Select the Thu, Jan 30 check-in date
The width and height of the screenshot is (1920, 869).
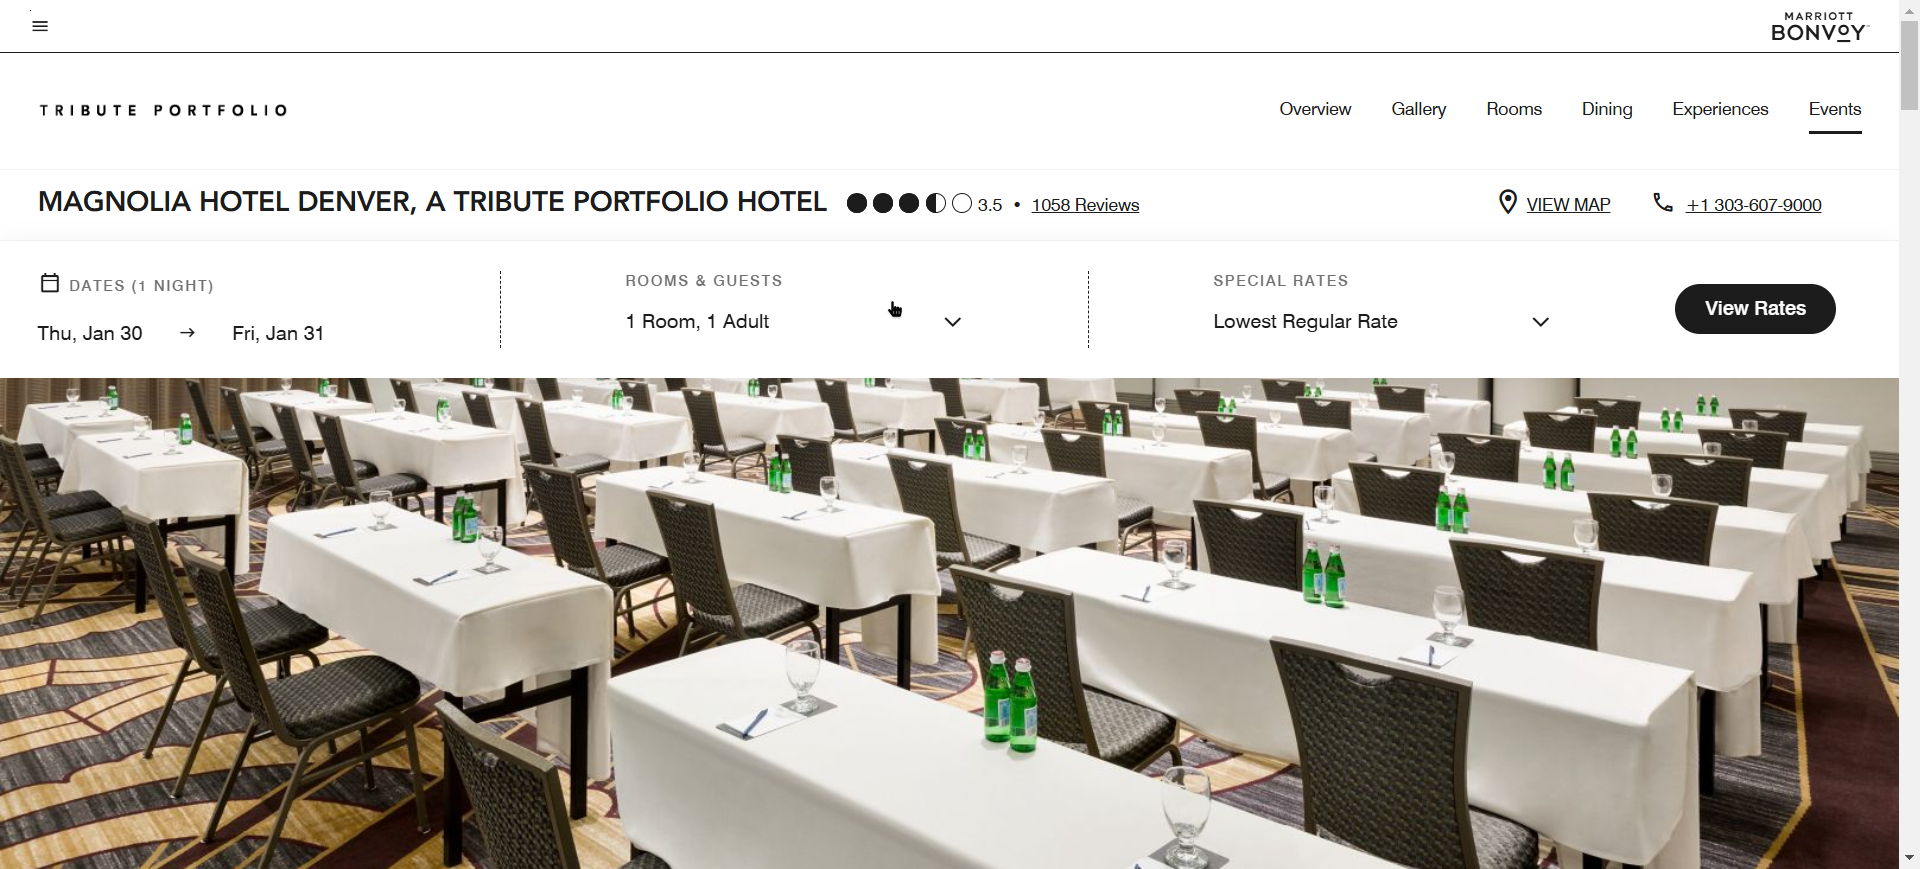click(90, 333)
